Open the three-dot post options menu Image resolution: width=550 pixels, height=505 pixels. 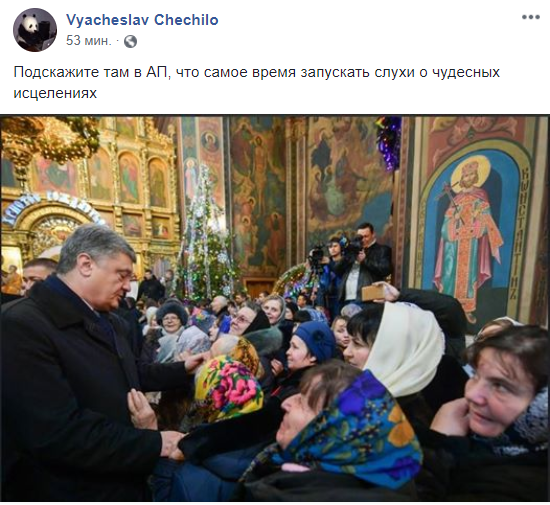point(530,17)
